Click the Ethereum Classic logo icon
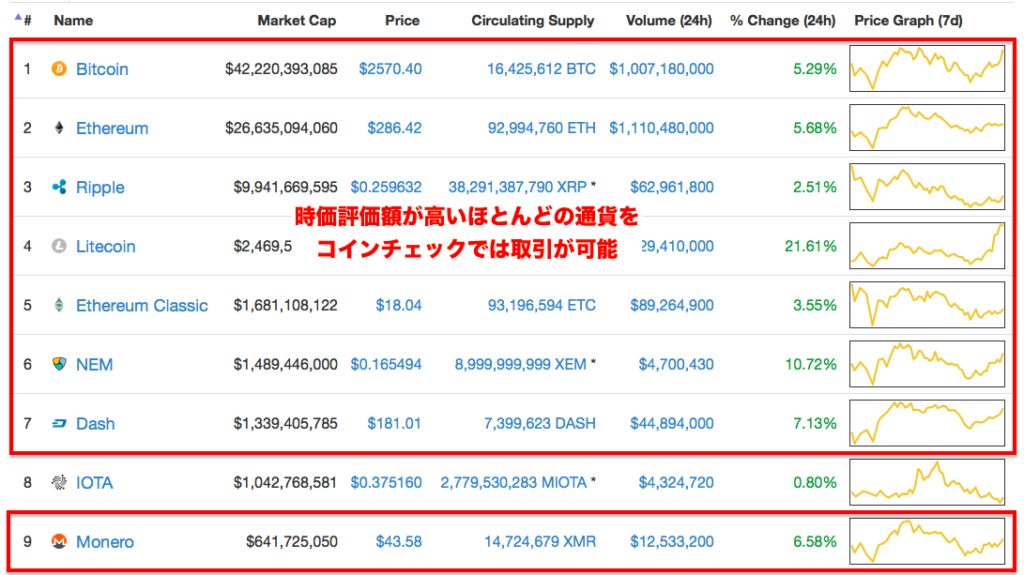 (x=59, y=305)
